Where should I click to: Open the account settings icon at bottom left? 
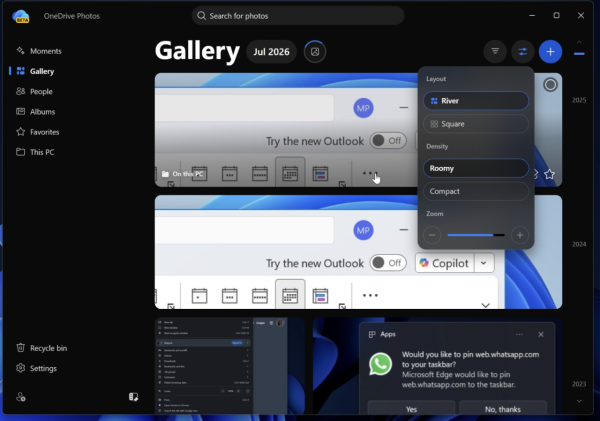point(21,397)
